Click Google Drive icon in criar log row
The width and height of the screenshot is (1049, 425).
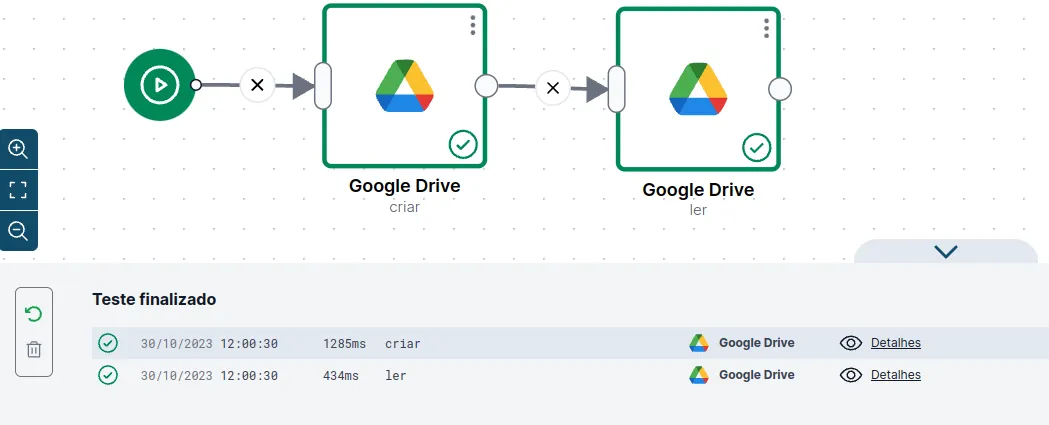pyautogui.click(x=698, y=343)
